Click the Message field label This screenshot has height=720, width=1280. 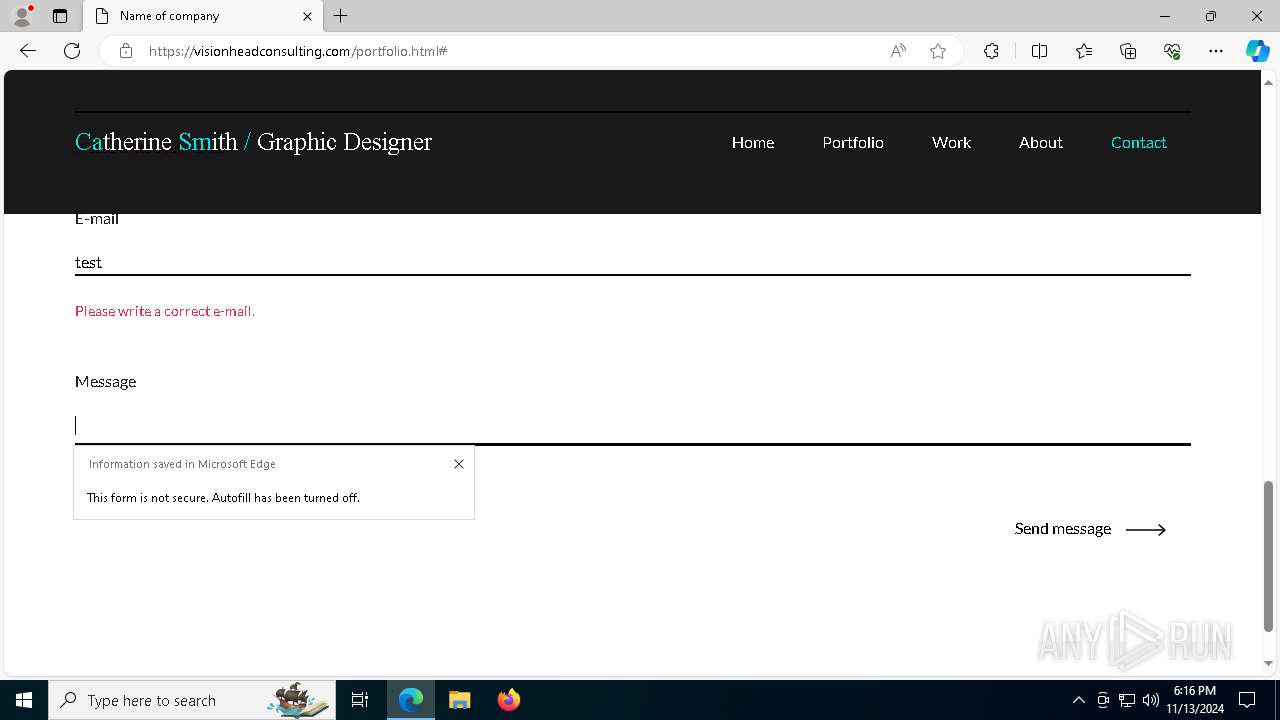click(105, 382)
